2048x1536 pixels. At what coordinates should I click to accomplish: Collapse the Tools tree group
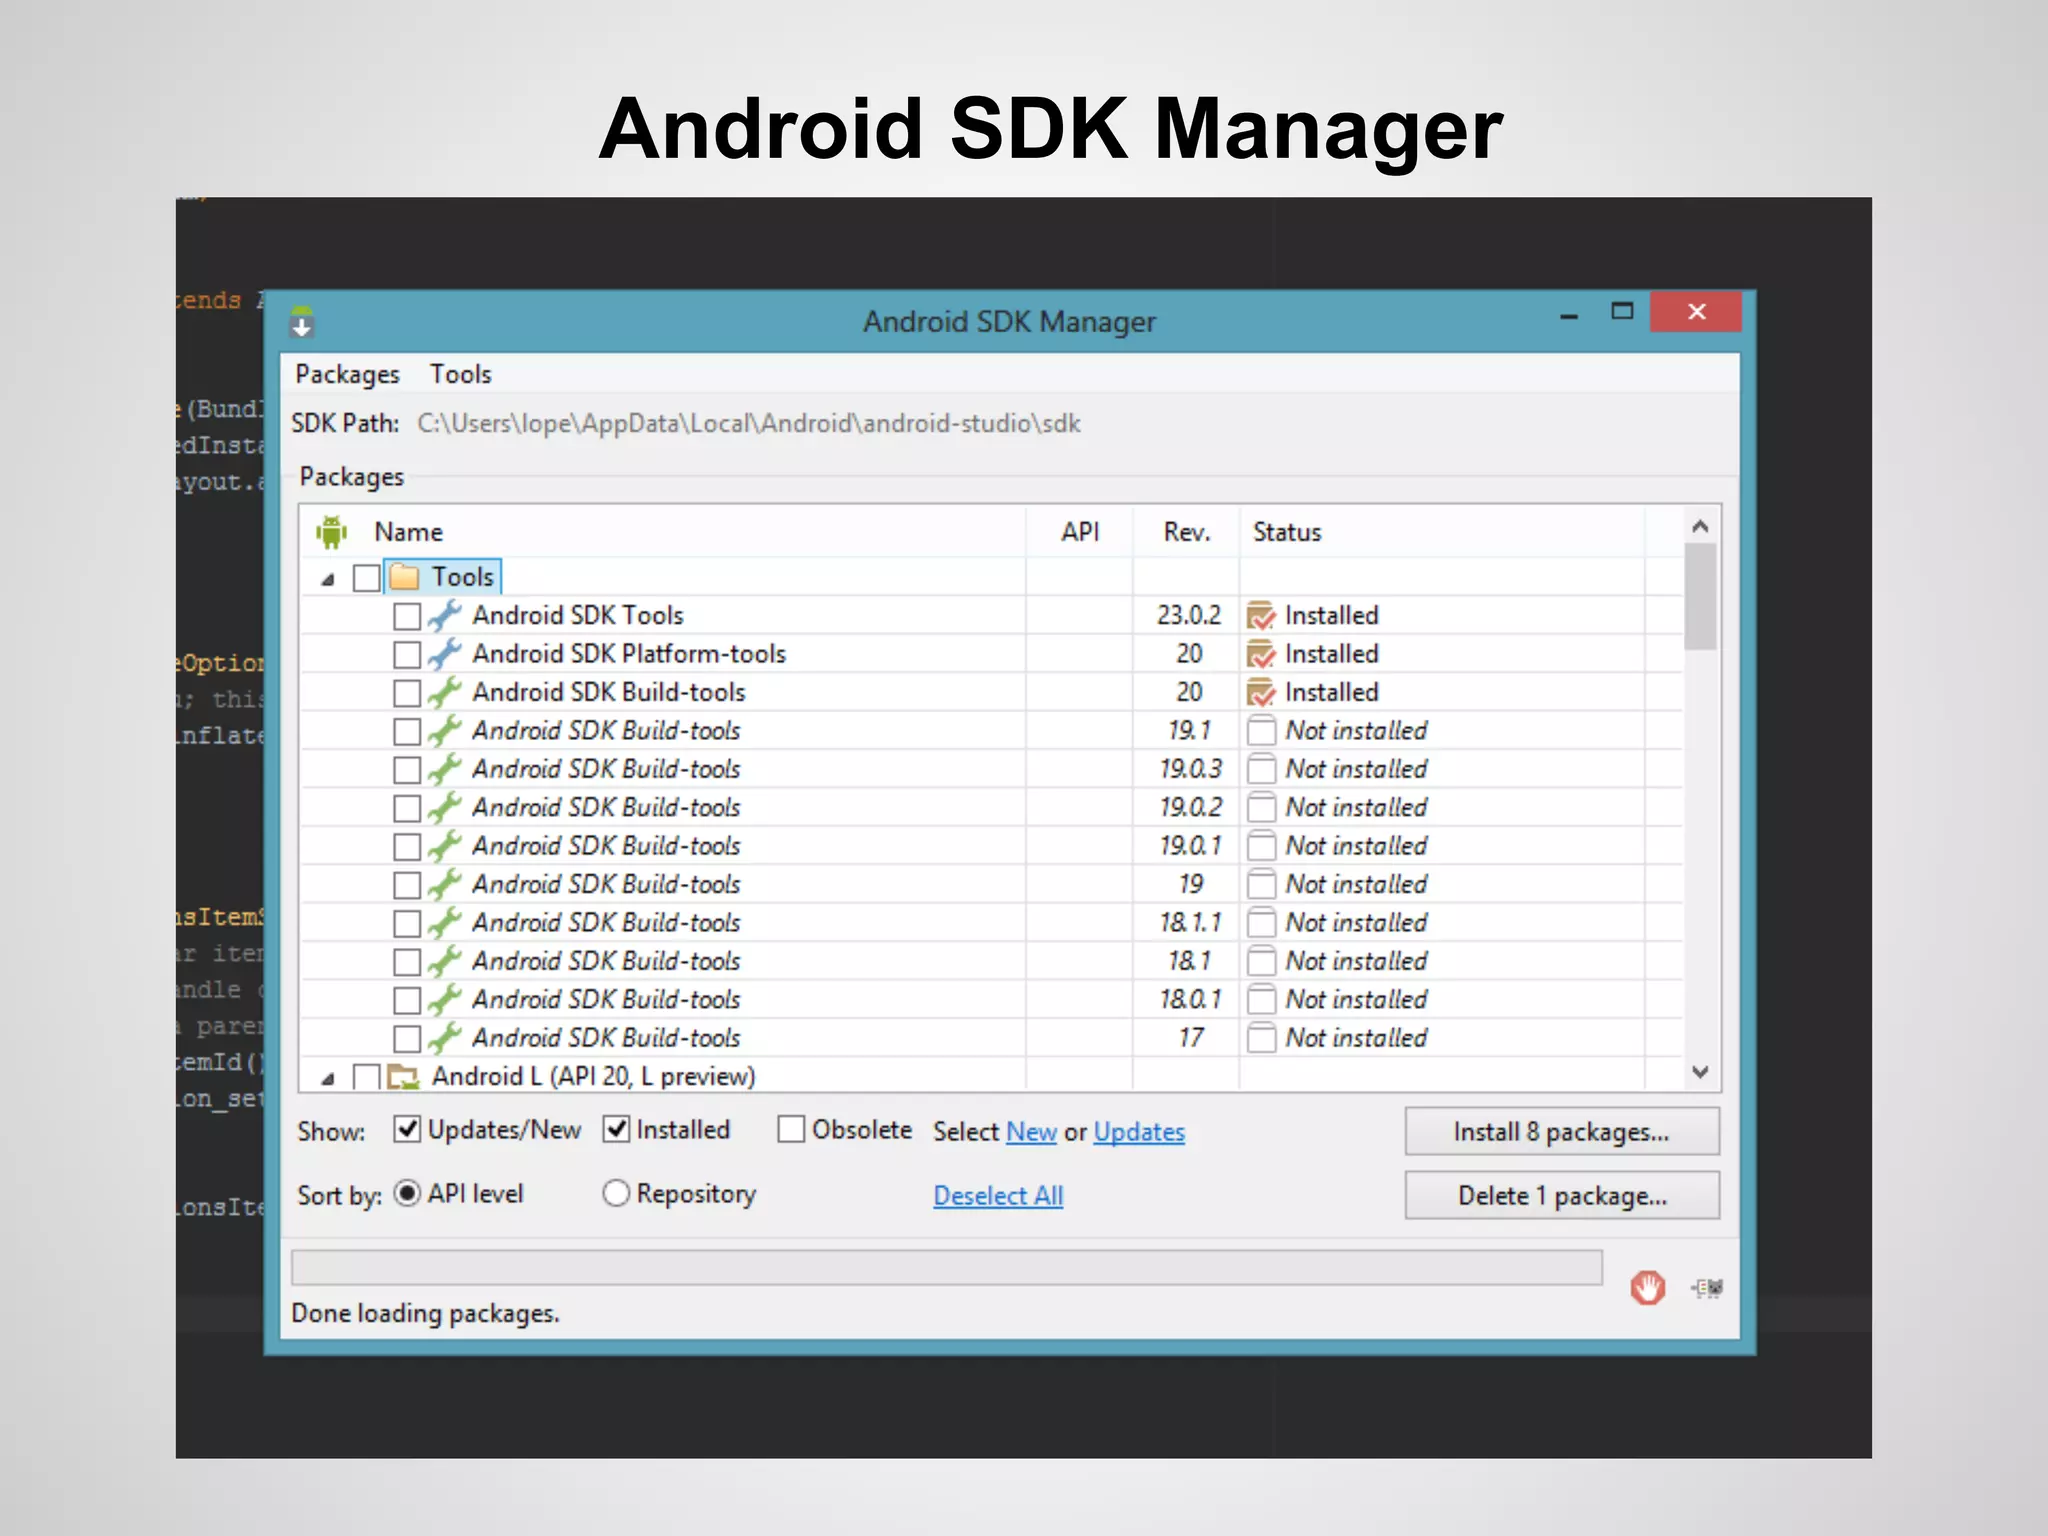327,579
